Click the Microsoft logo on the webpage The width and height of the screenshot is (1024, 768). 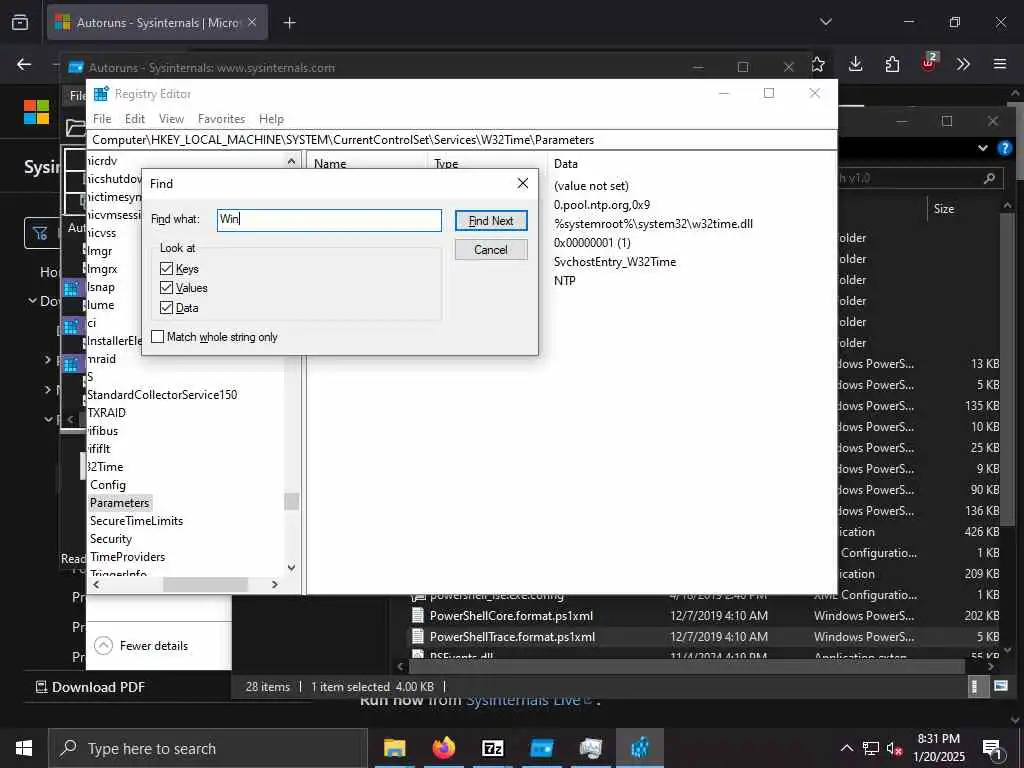(x=37, y=112)
